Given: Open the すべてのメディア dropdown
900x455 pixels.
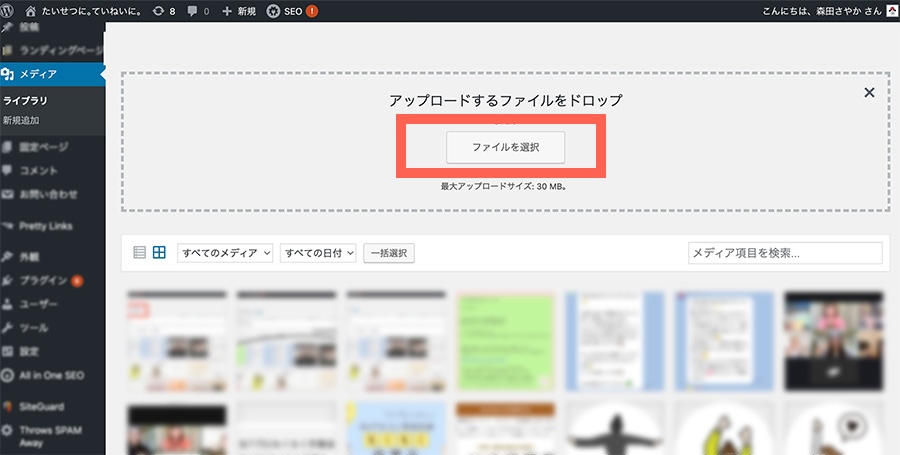Looking at the screenshot, I should point(225,253).
